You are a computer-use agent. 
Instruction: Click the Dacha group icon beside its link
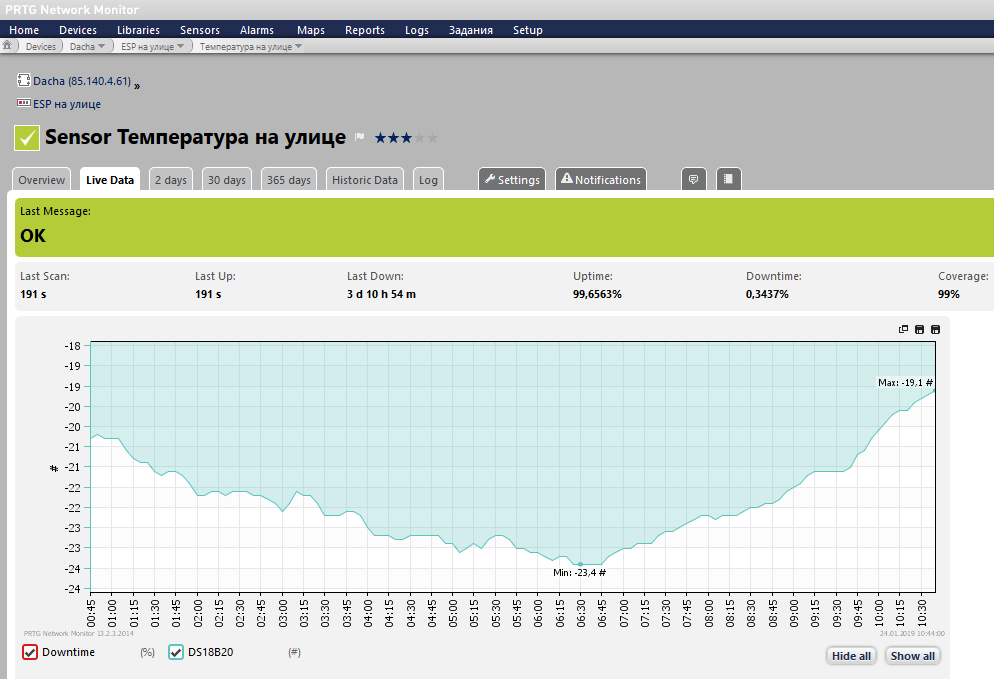click(23, 81)
